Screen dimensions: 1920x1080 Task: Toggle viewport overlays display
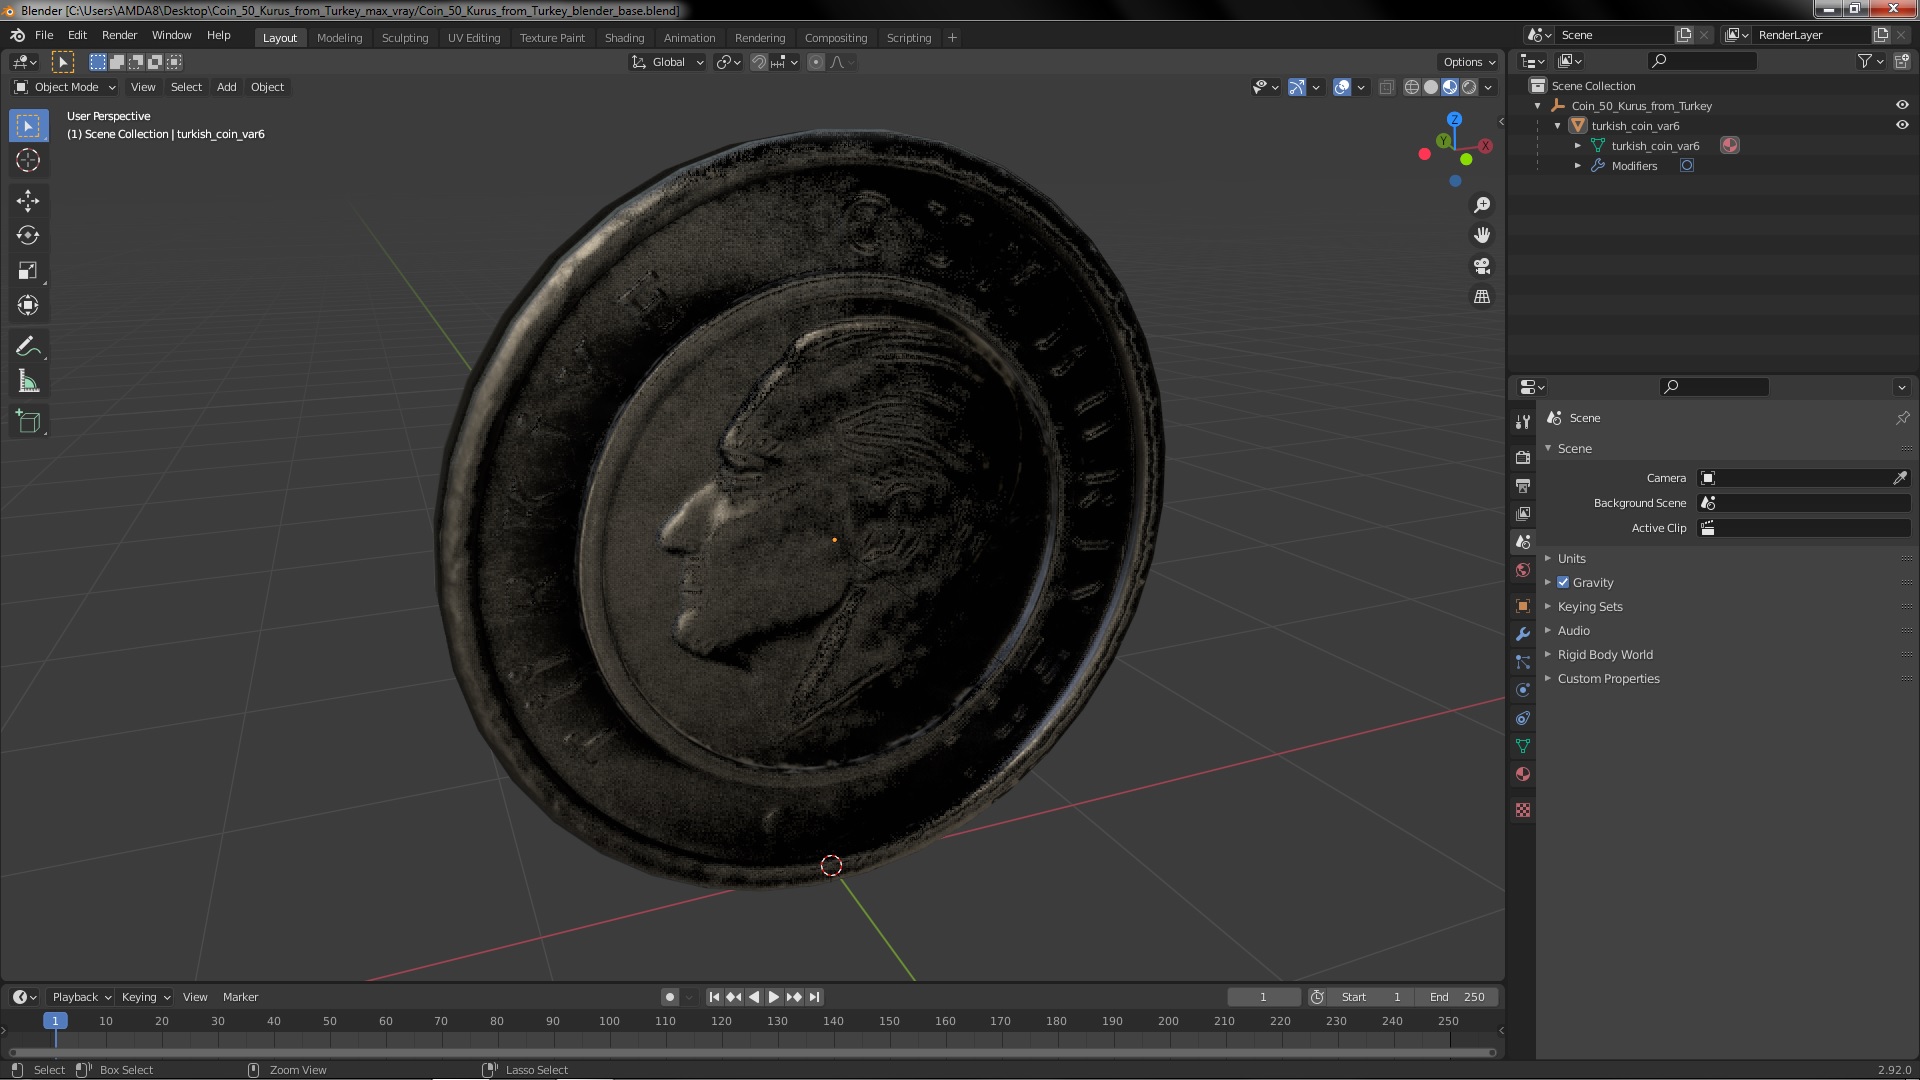(x=1342, y=88)
